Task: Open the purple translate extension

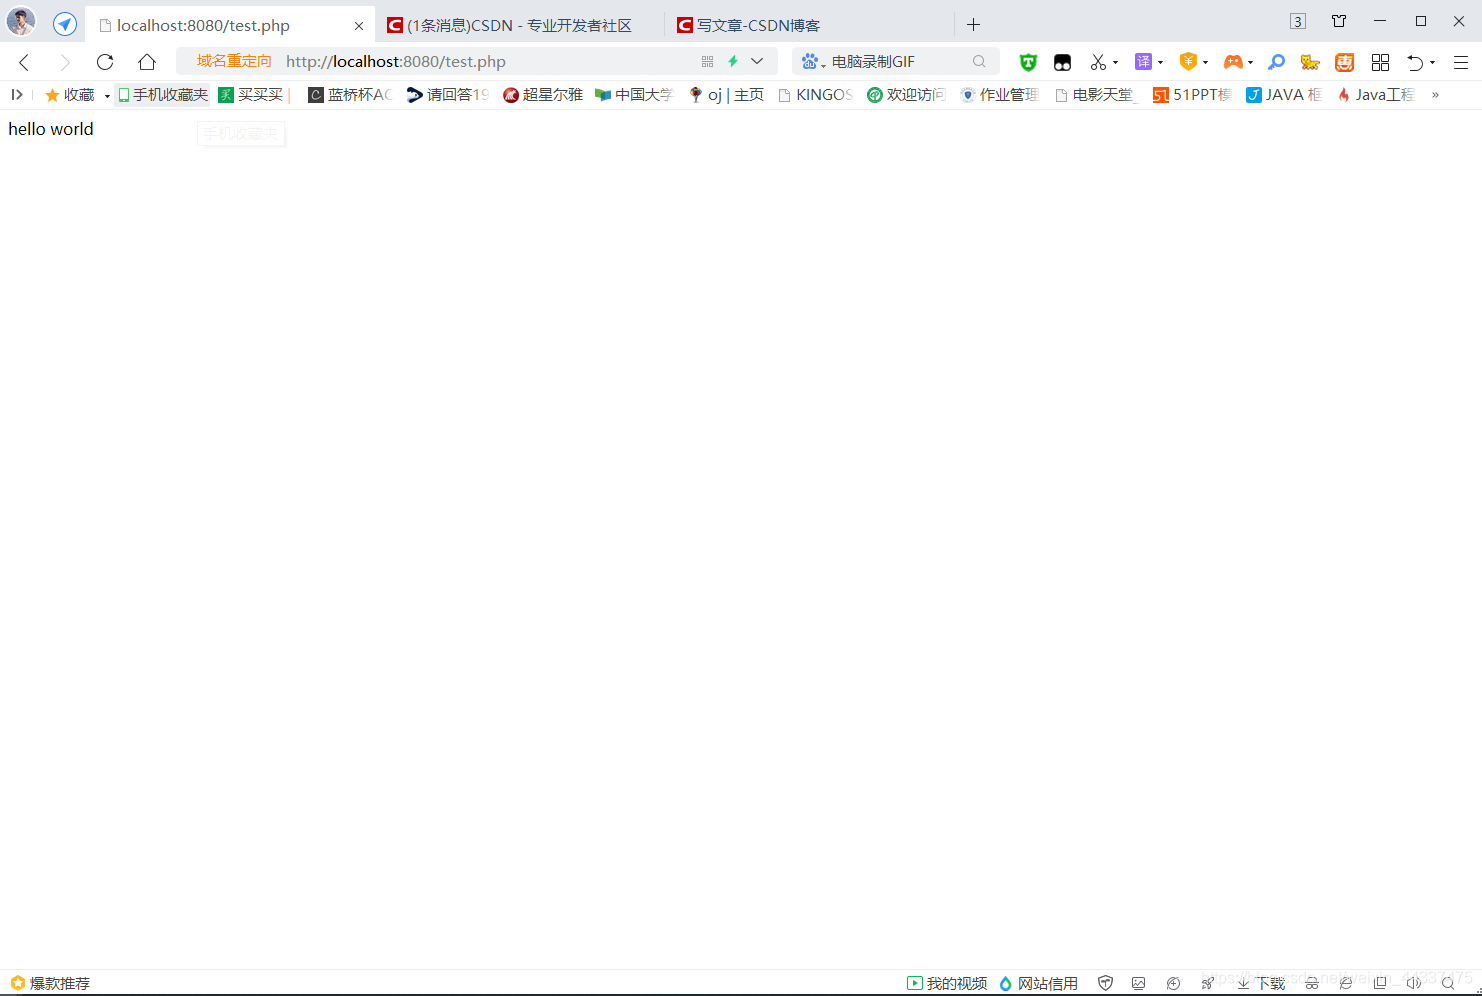Action: point(1143,62)
